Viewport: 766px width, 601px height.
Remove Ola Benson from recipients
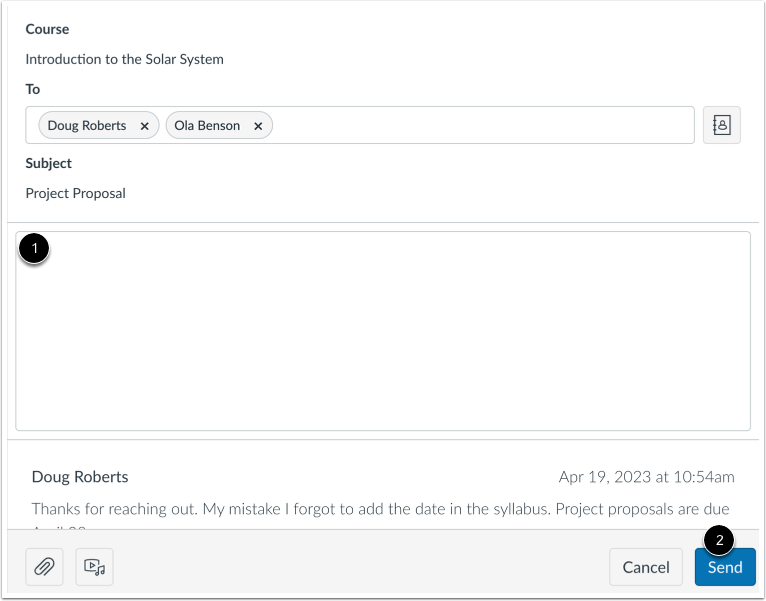tap(258, 126)
